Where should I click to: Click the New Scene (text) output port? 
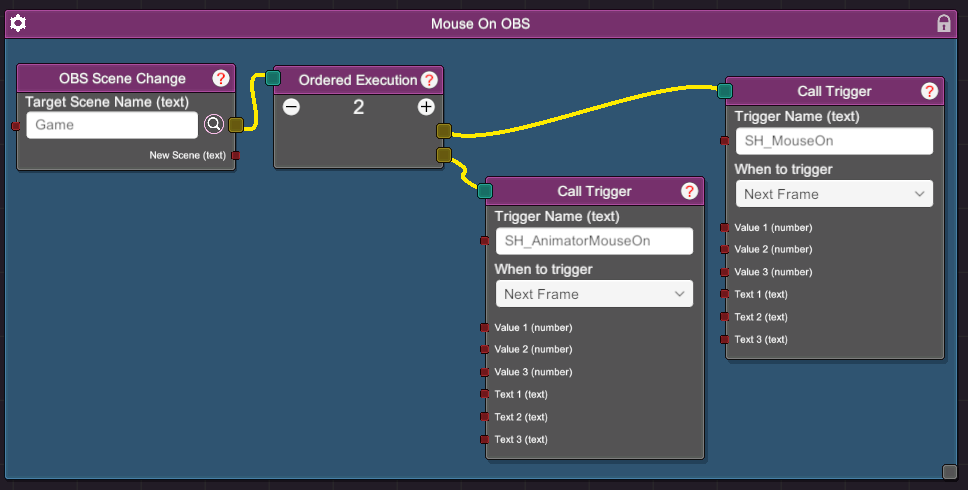[x=235, y=156]
